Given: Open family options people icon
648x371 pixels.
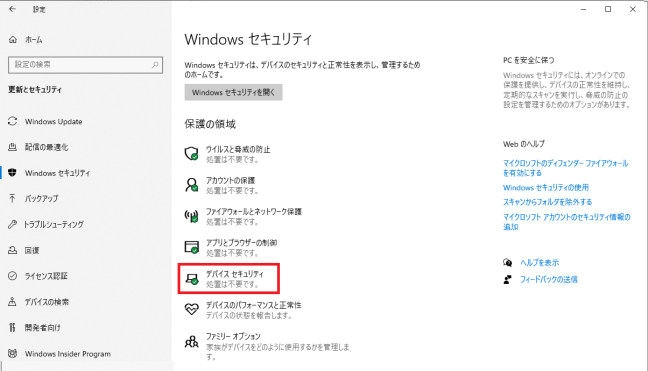Looking at the screenshot, I should pyautogui.click(x=191, y=341).
